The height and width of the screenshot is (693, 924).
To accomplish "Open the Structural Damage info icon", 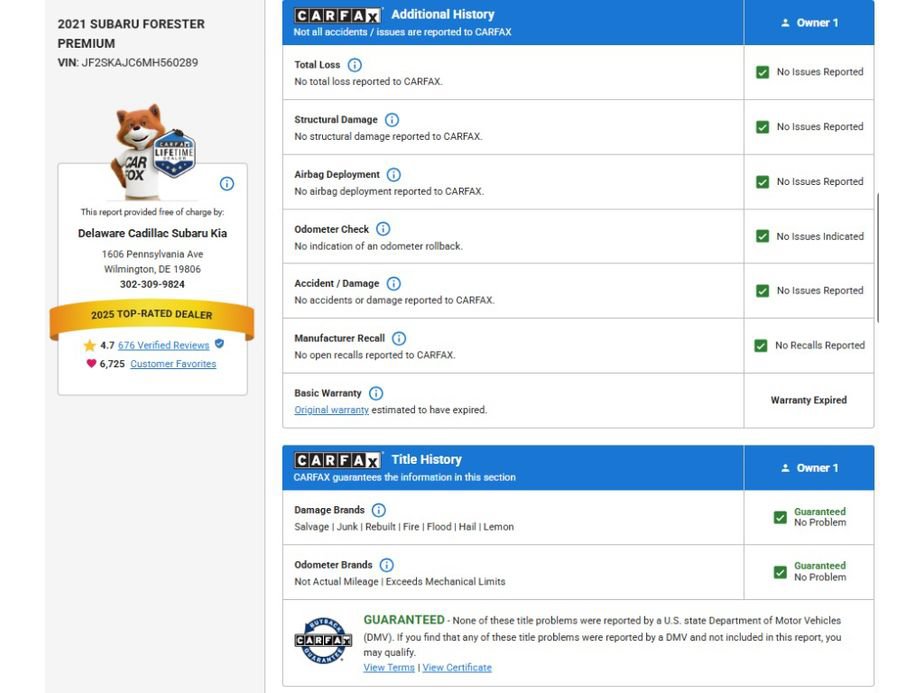I will (x=392, y=120).
